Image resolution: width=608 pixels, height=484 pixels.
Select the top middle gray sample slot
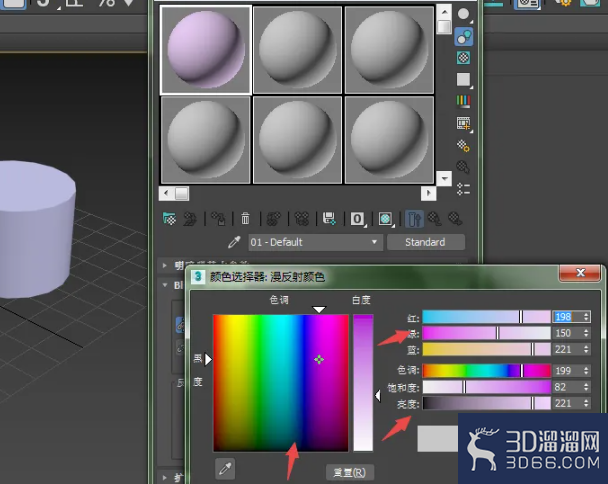[297, 50]
